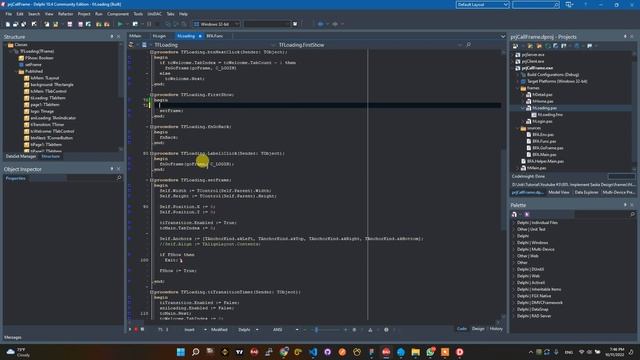
Task: Click the pin icon of the Projects panel
Action: pyautogui.click(x=625, y=36)
